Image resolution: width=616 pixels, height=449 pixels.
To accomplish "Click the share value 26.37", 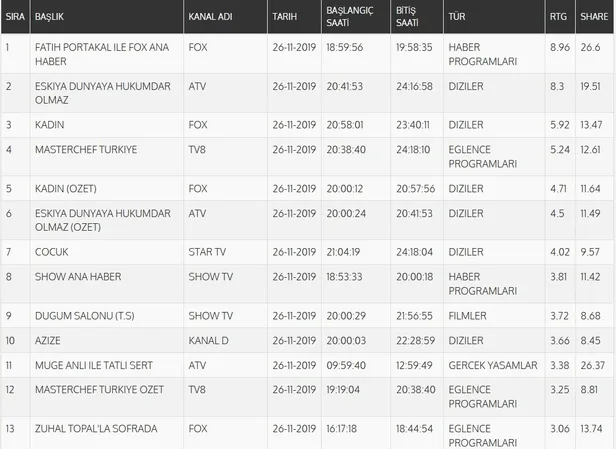I will coord(592,365).
